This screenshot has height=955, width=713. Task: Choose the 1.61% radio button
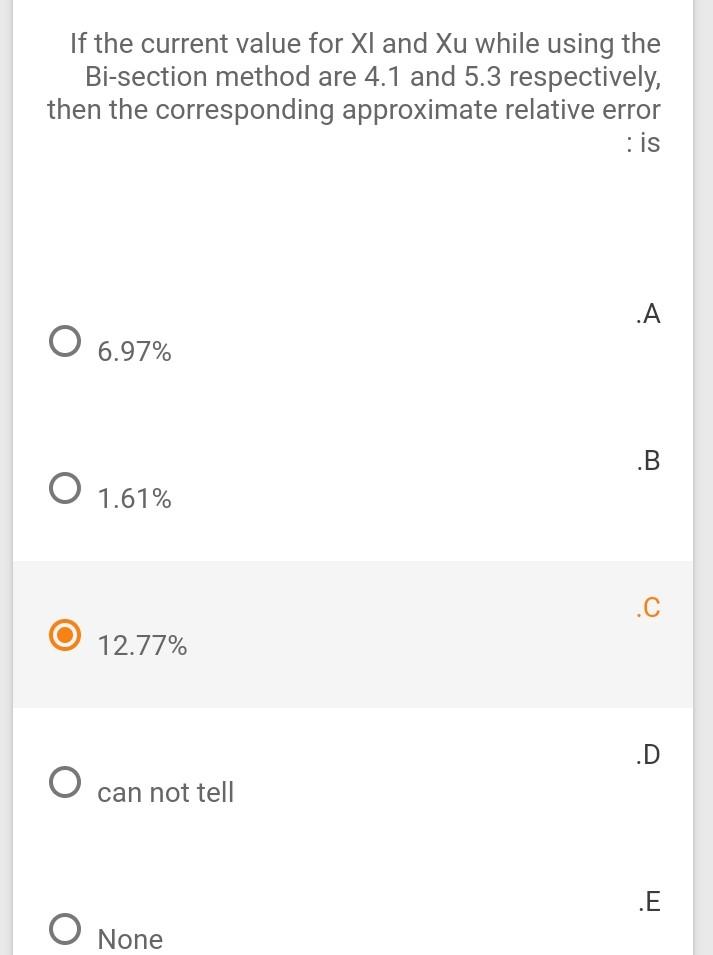(x=65, y=488)
